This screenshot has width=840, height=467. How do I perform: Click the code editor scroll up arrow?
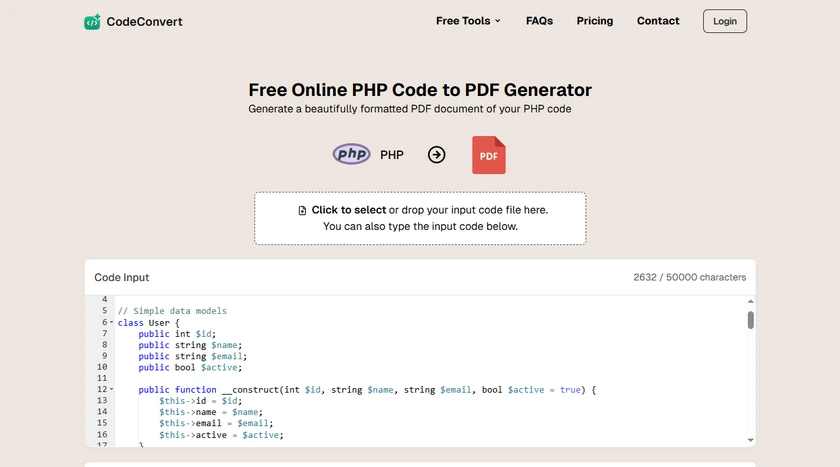pos(751,302)
